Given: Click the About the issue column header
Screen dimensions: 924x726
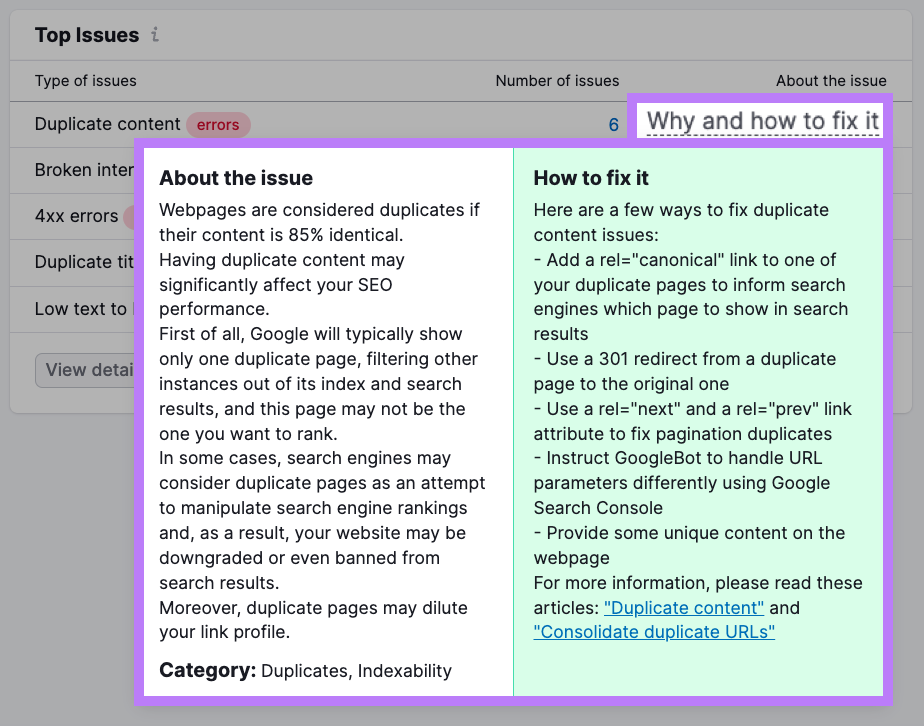Looking at the screenshot, I should pyautogui.click(x=831, y=81).
